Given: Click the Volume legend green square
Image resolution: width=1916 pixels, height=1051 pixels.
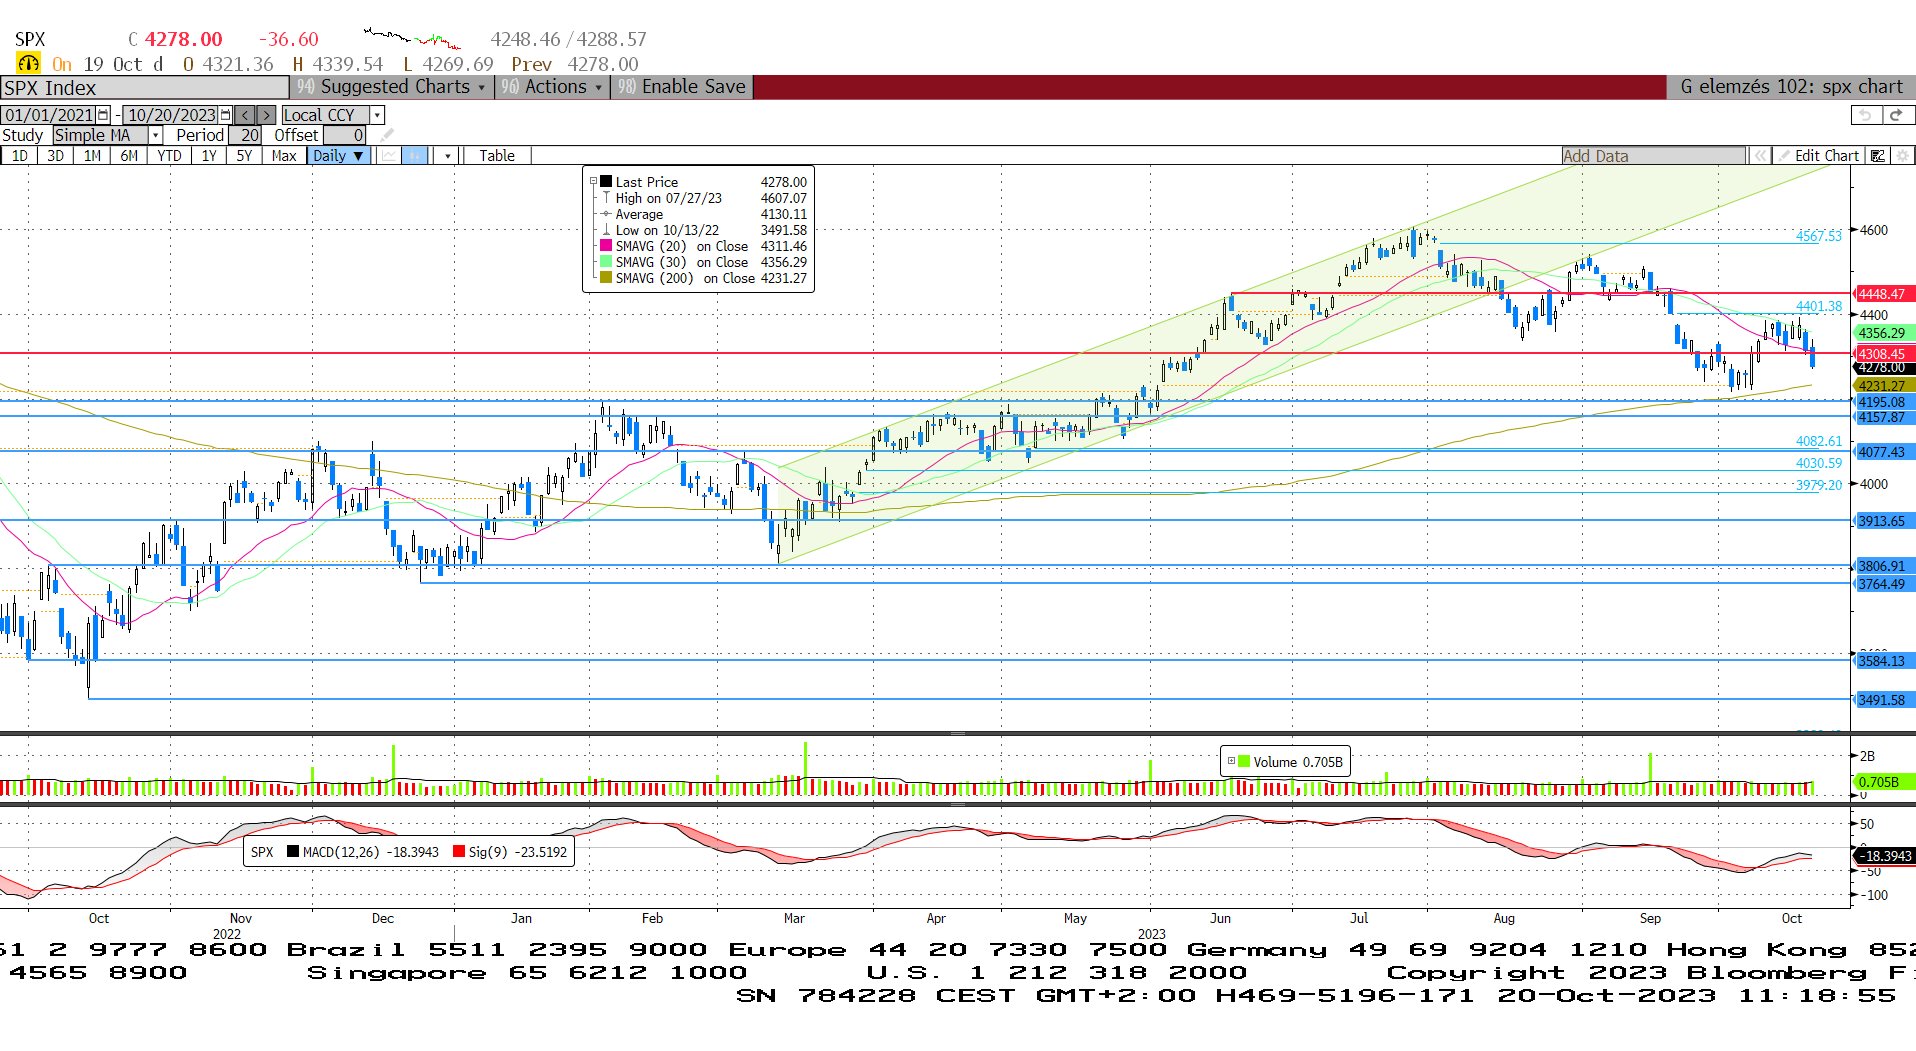Looking at the screenshot, I should [1244, 761].
